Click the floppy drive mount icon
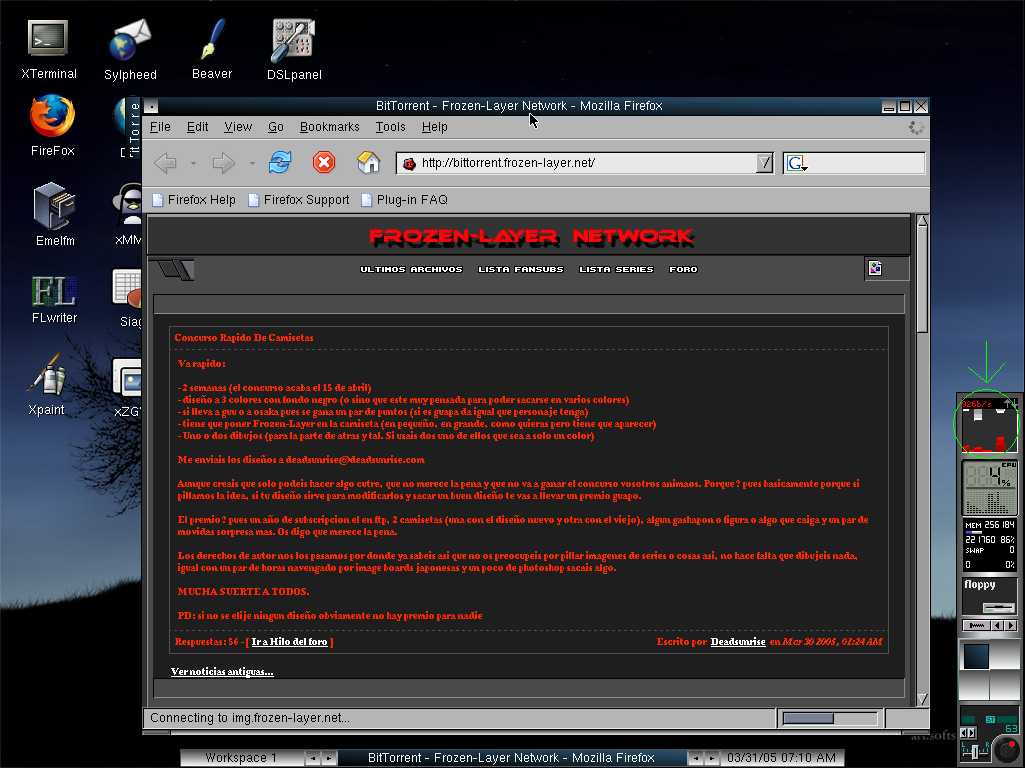The height and width of the screenshot is (768, 1025). 999,607
